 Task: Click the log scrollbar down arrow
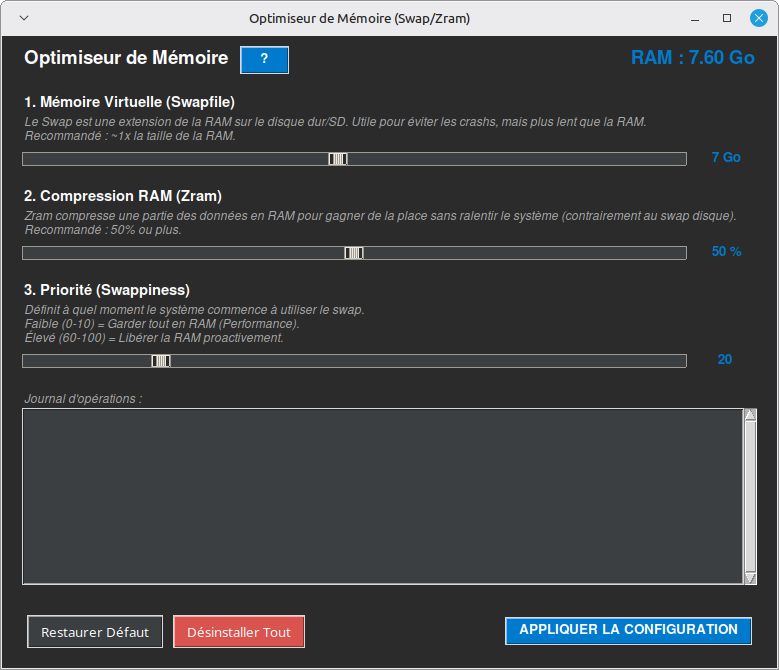[750, 577]
